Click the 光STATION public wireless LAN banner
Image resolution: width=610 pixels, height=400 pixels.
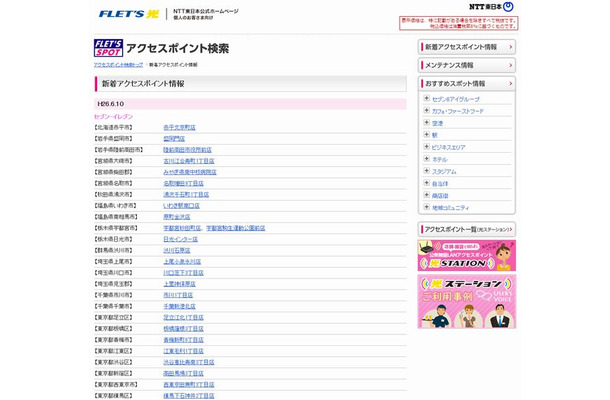466,255
